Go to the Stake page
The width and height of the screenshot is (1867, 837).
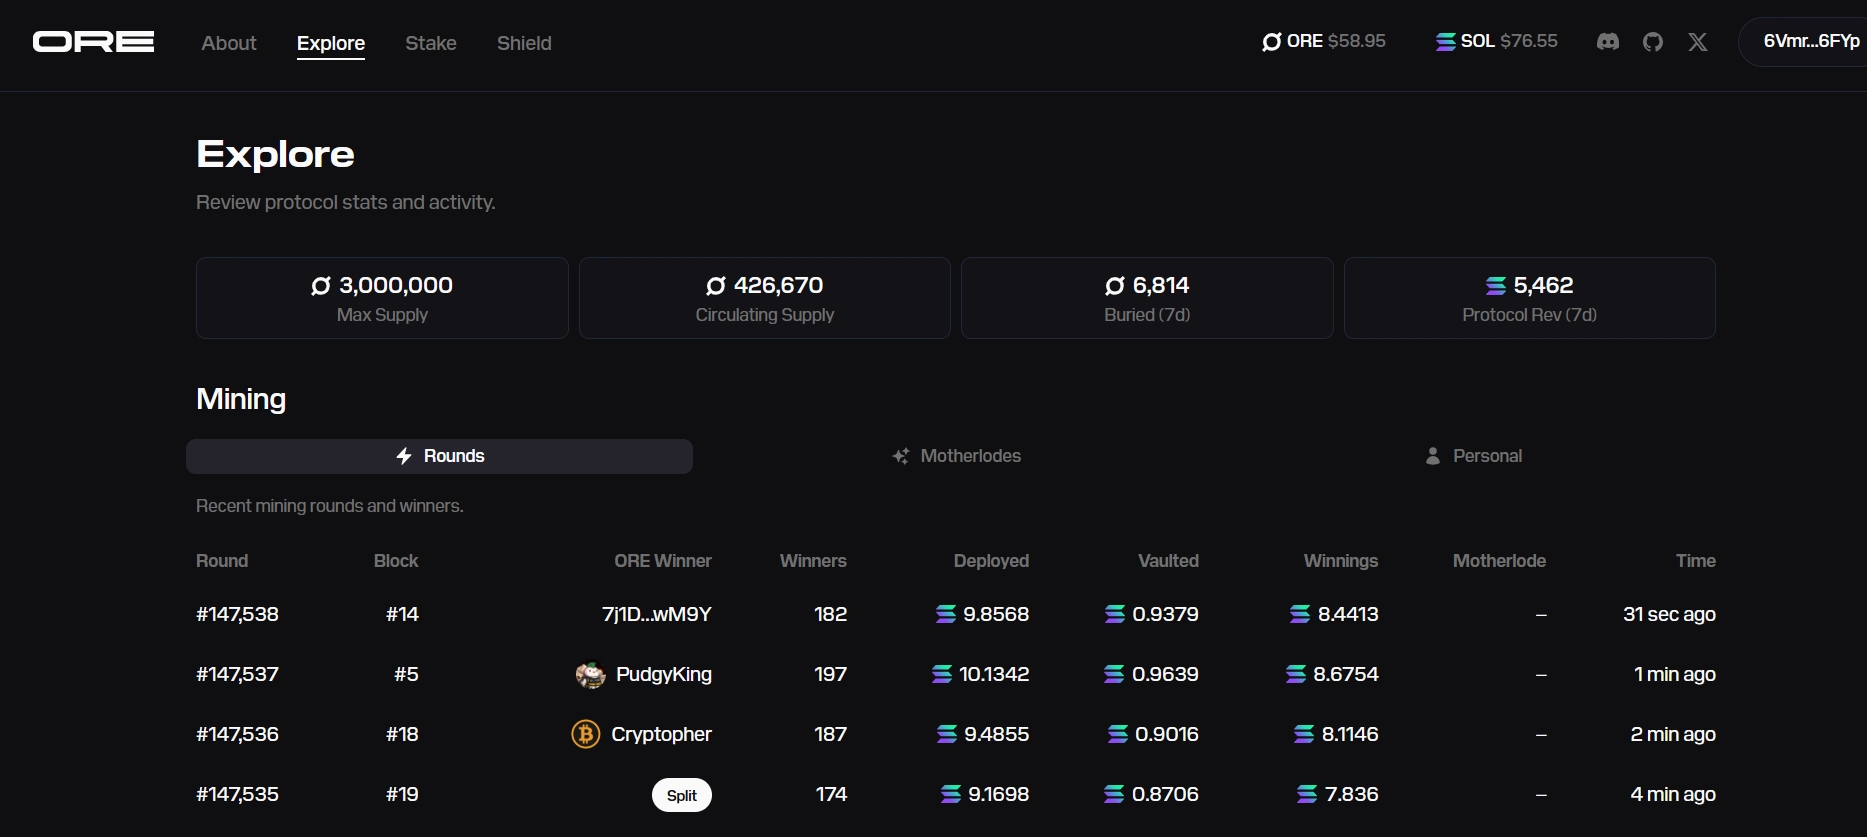[430, 43]
